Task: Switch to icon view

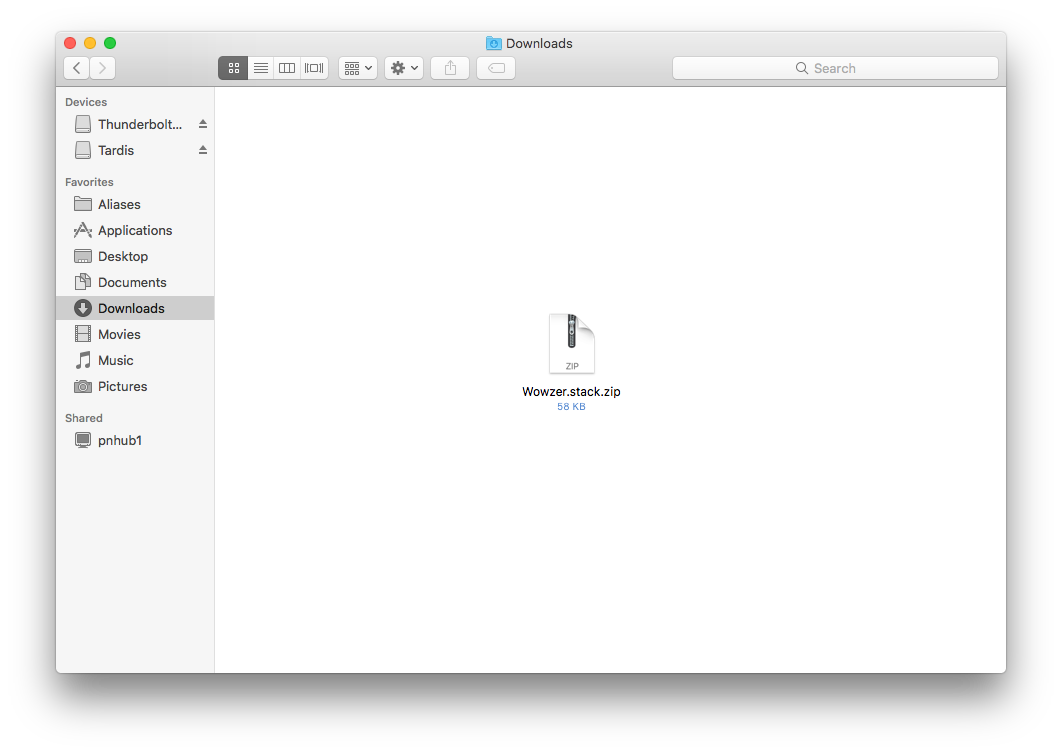Action: coord(233,68)
